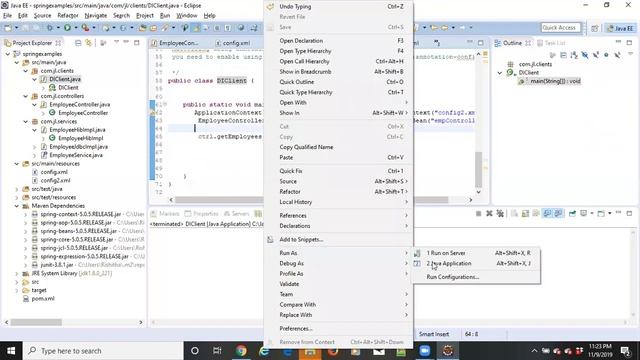Click the Zoom taskbar icon
This screenshot has width=640, height=360.
coord(424,351)
